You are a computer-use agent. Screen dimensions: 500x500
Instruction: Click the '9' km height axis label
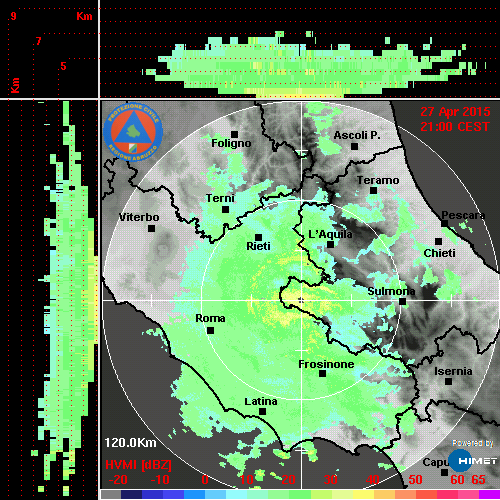[13, 16]
